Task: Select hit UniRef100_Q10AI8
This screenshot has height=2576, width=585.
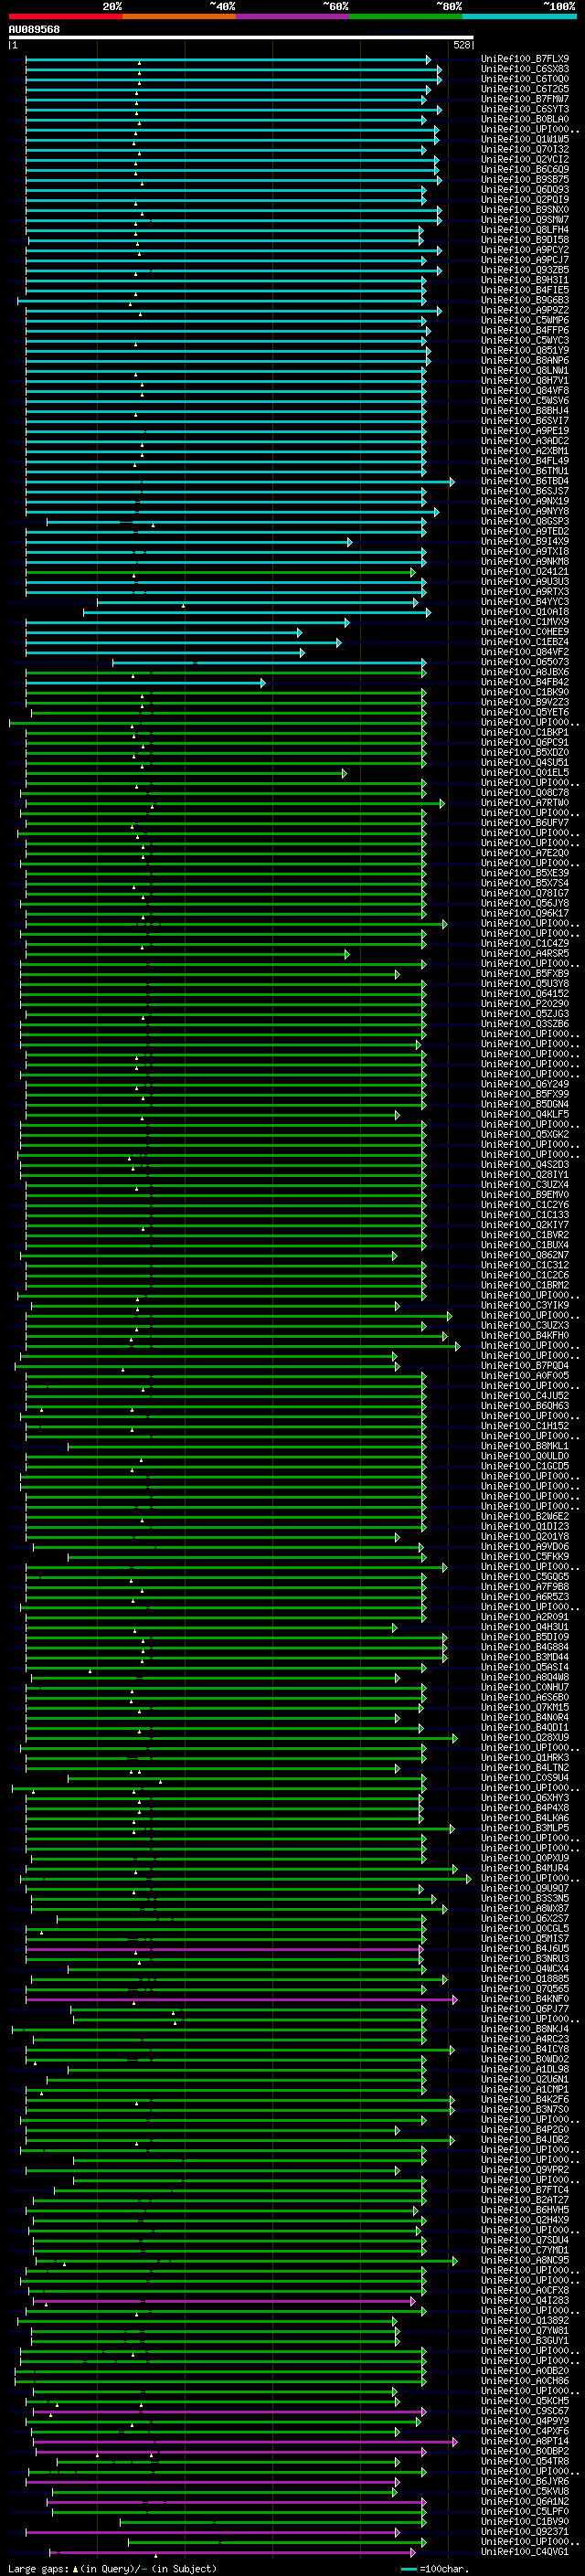Action: (x=525, y=612)
